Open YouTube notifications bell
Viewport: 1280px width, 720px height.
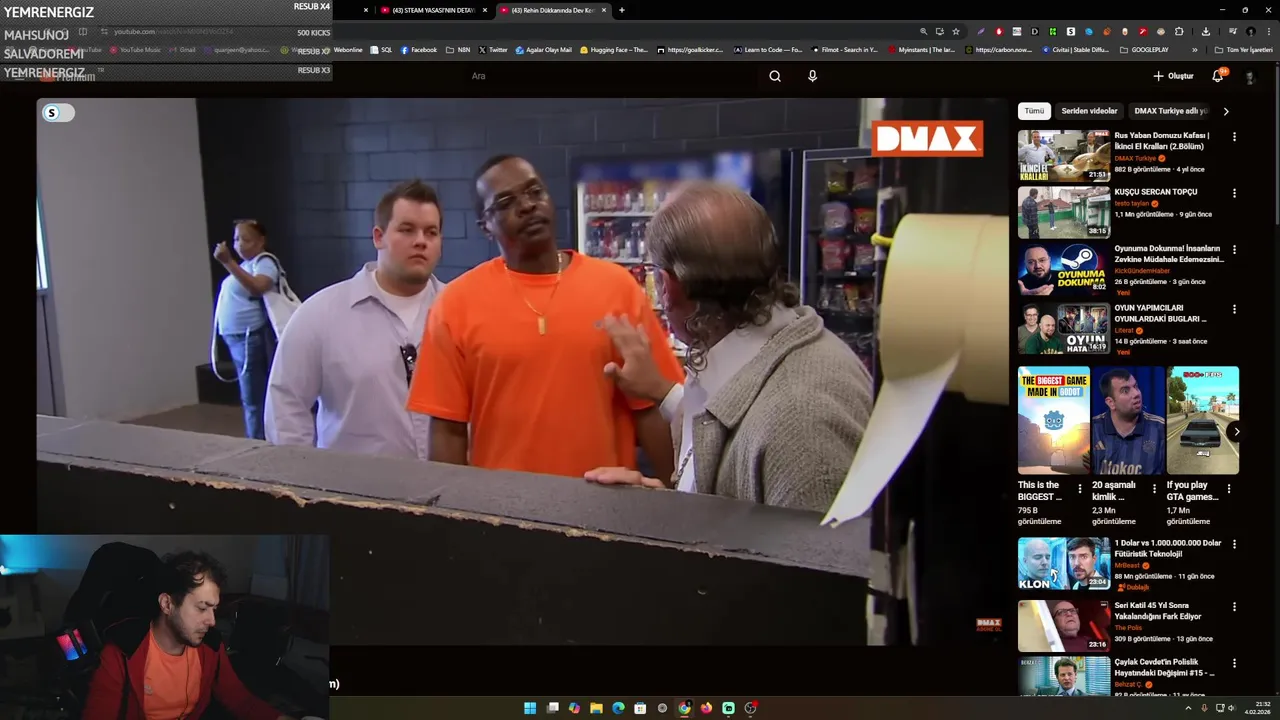[x=1218, y=76]
